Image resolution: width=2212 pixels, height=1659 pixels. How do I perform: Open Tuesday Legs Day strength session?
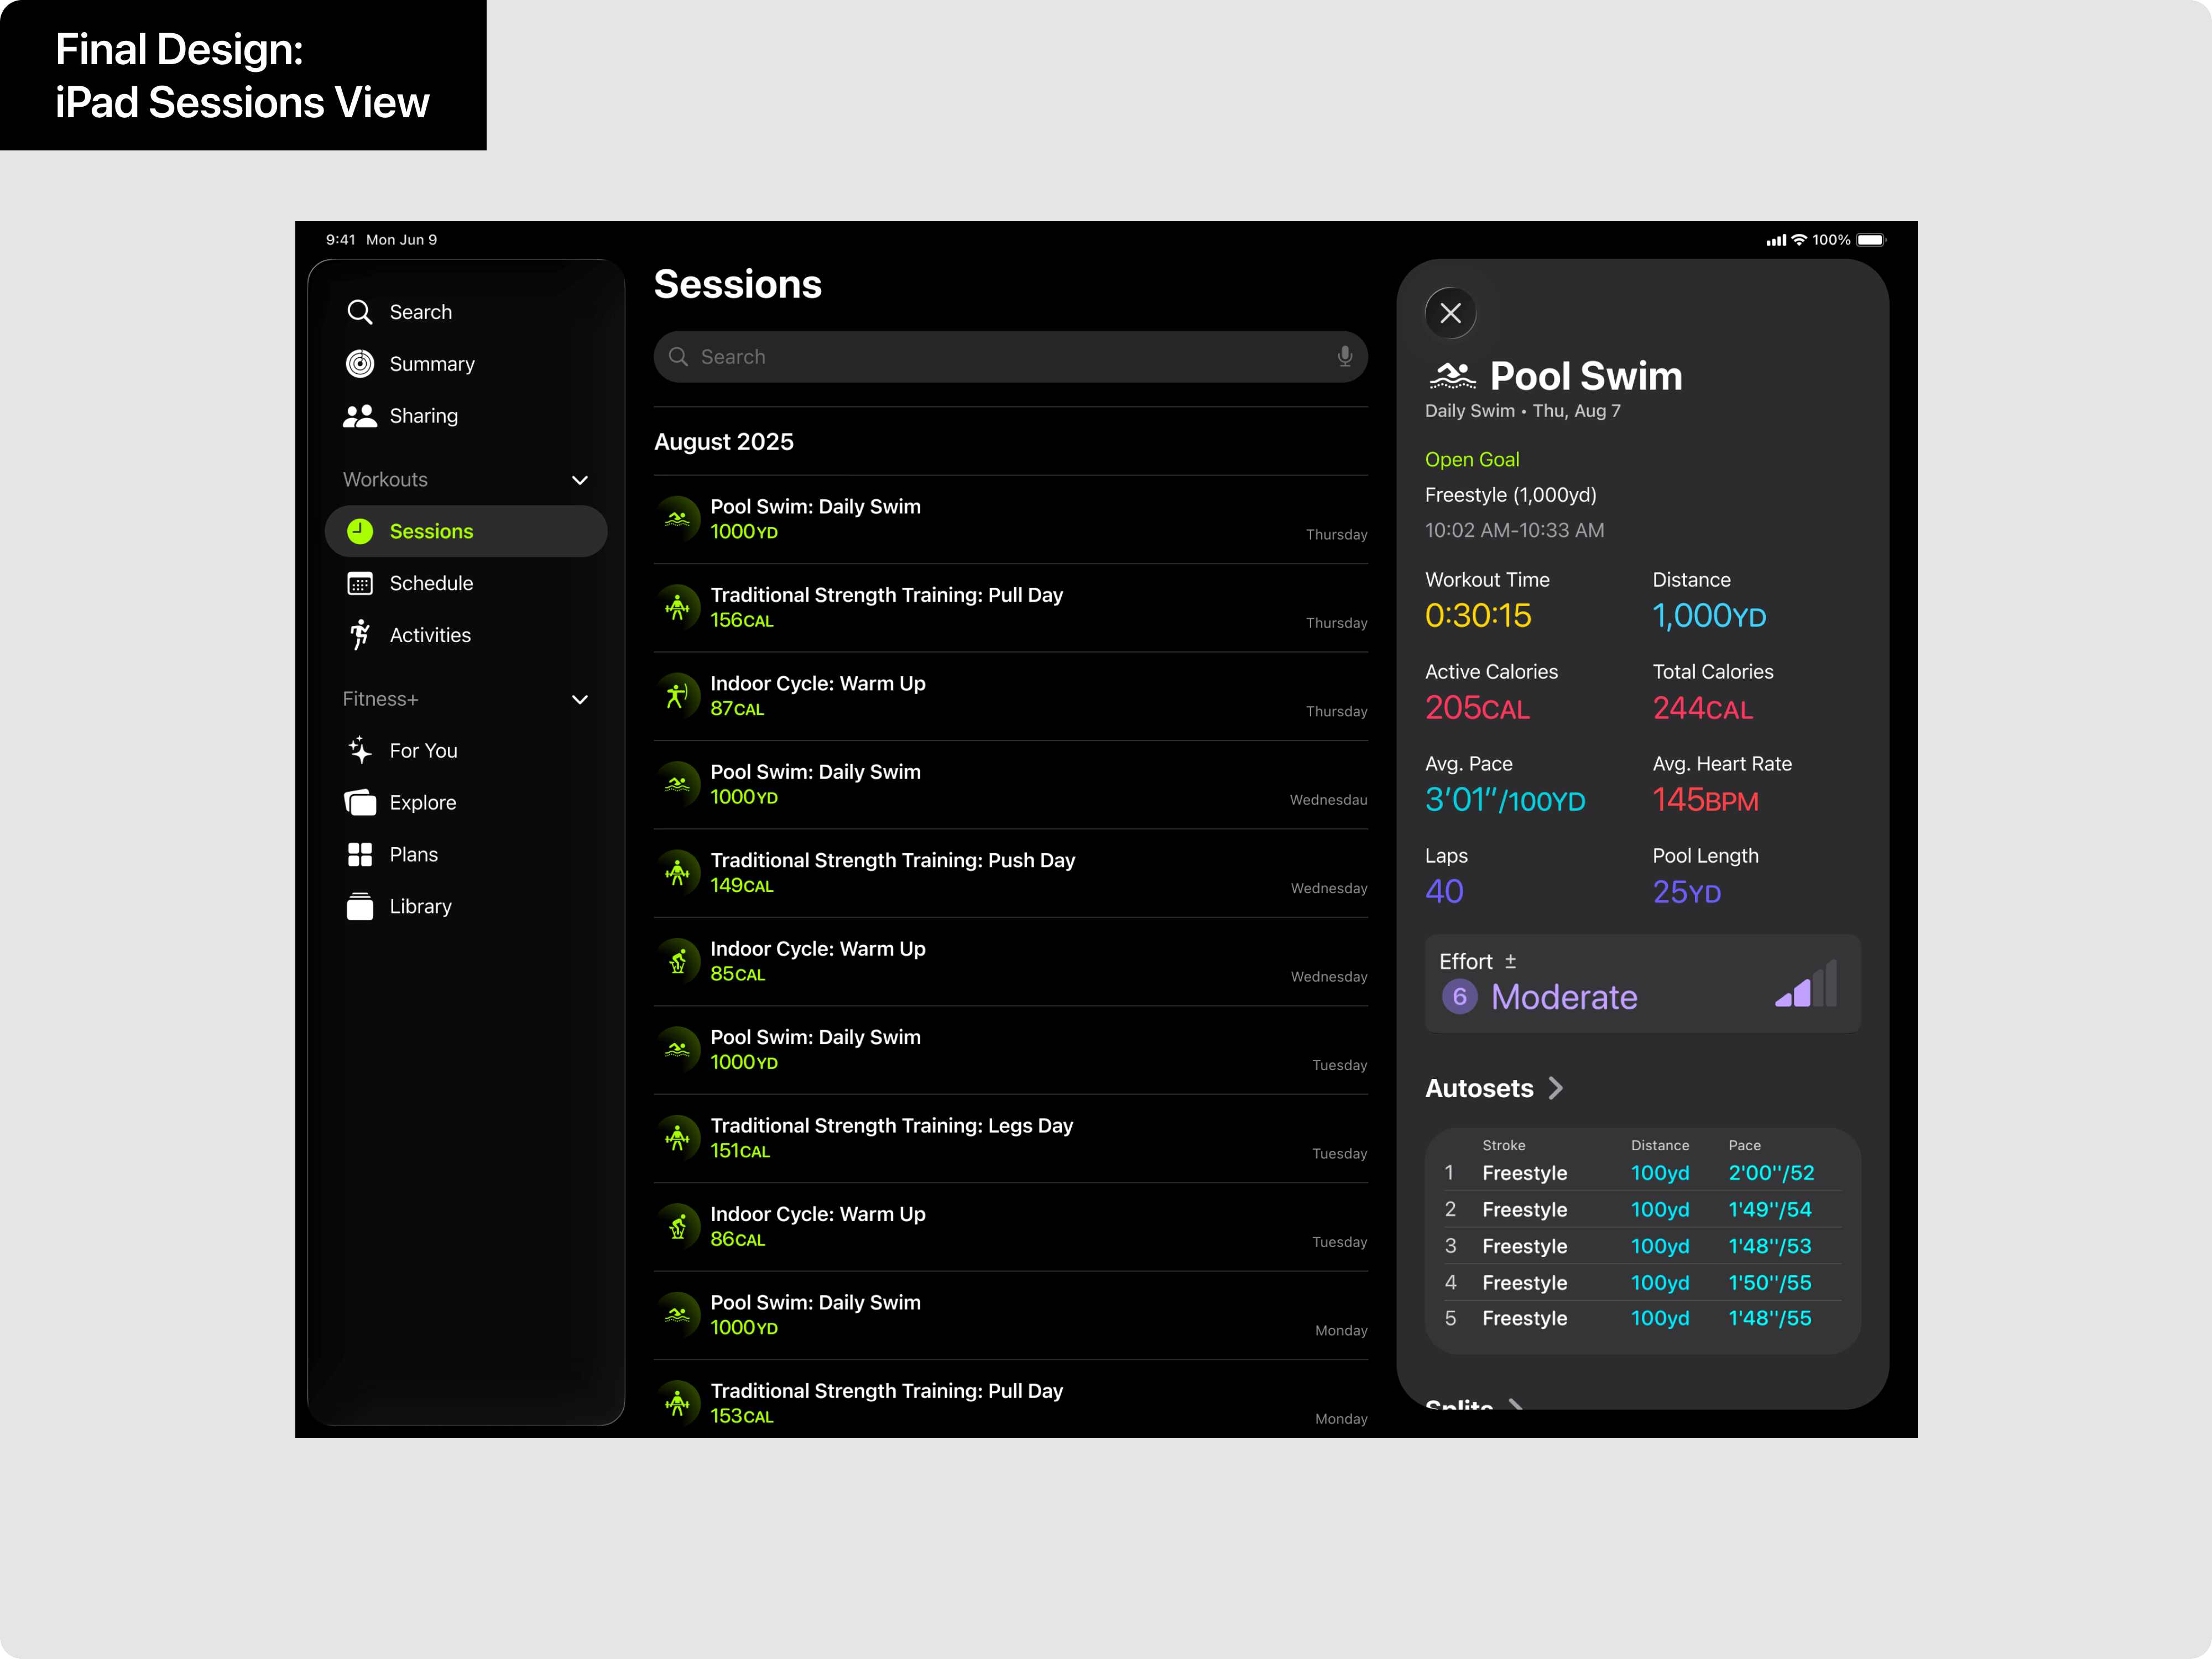point(1010,1138)
